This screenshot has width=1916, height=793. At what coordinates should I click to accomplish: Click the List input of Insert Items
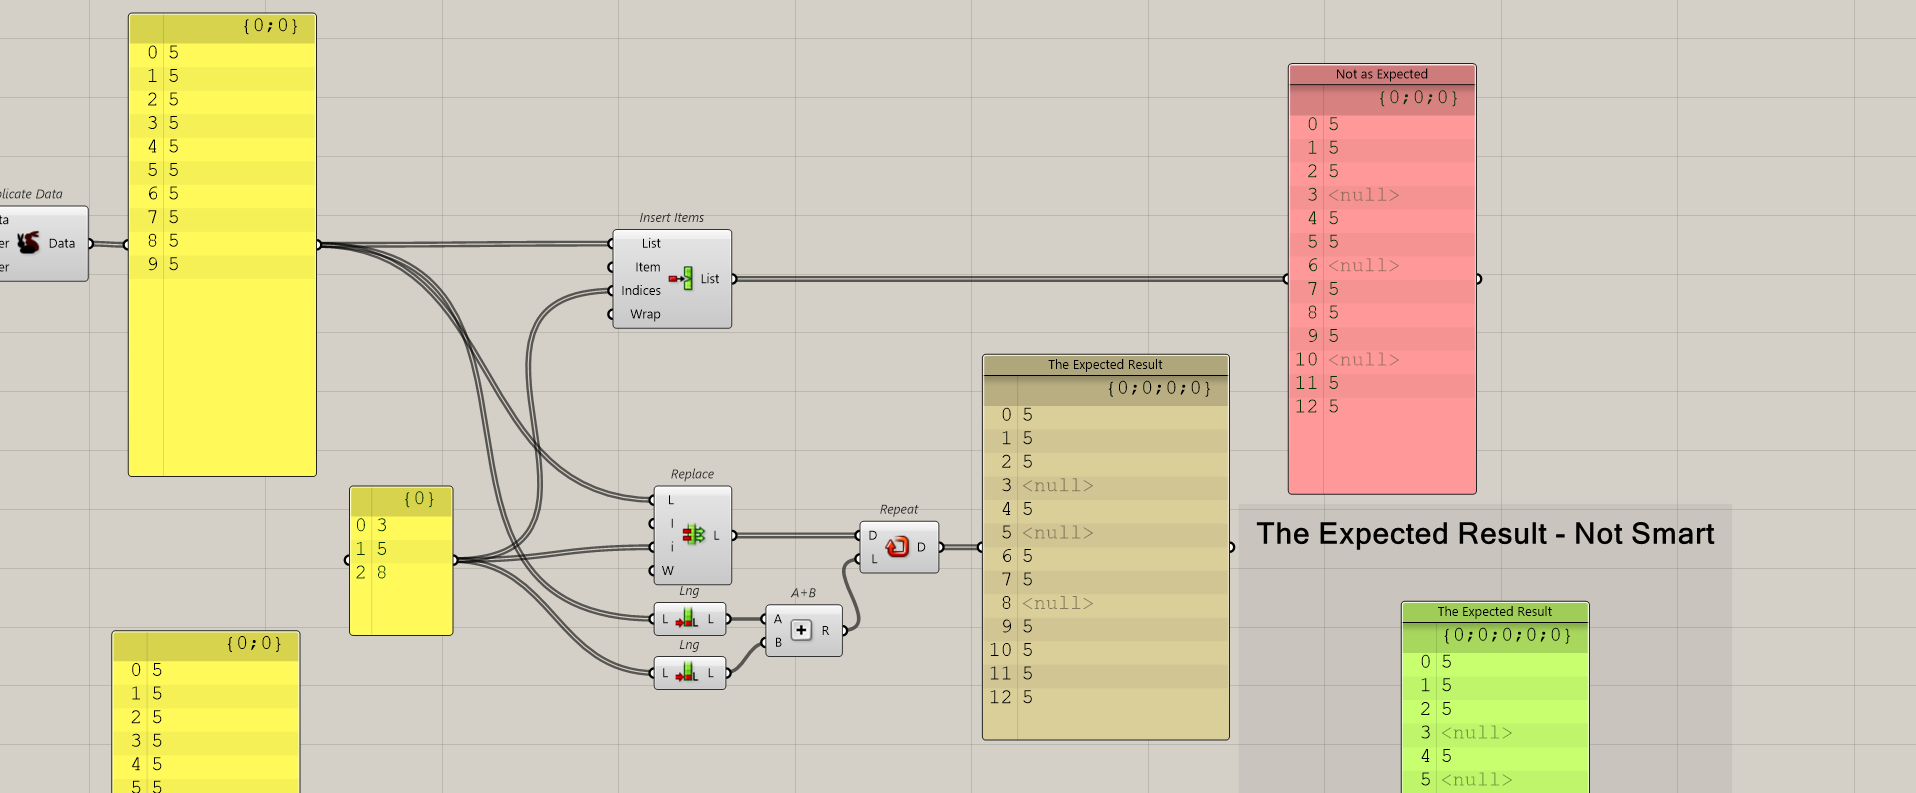click(651, 243)
